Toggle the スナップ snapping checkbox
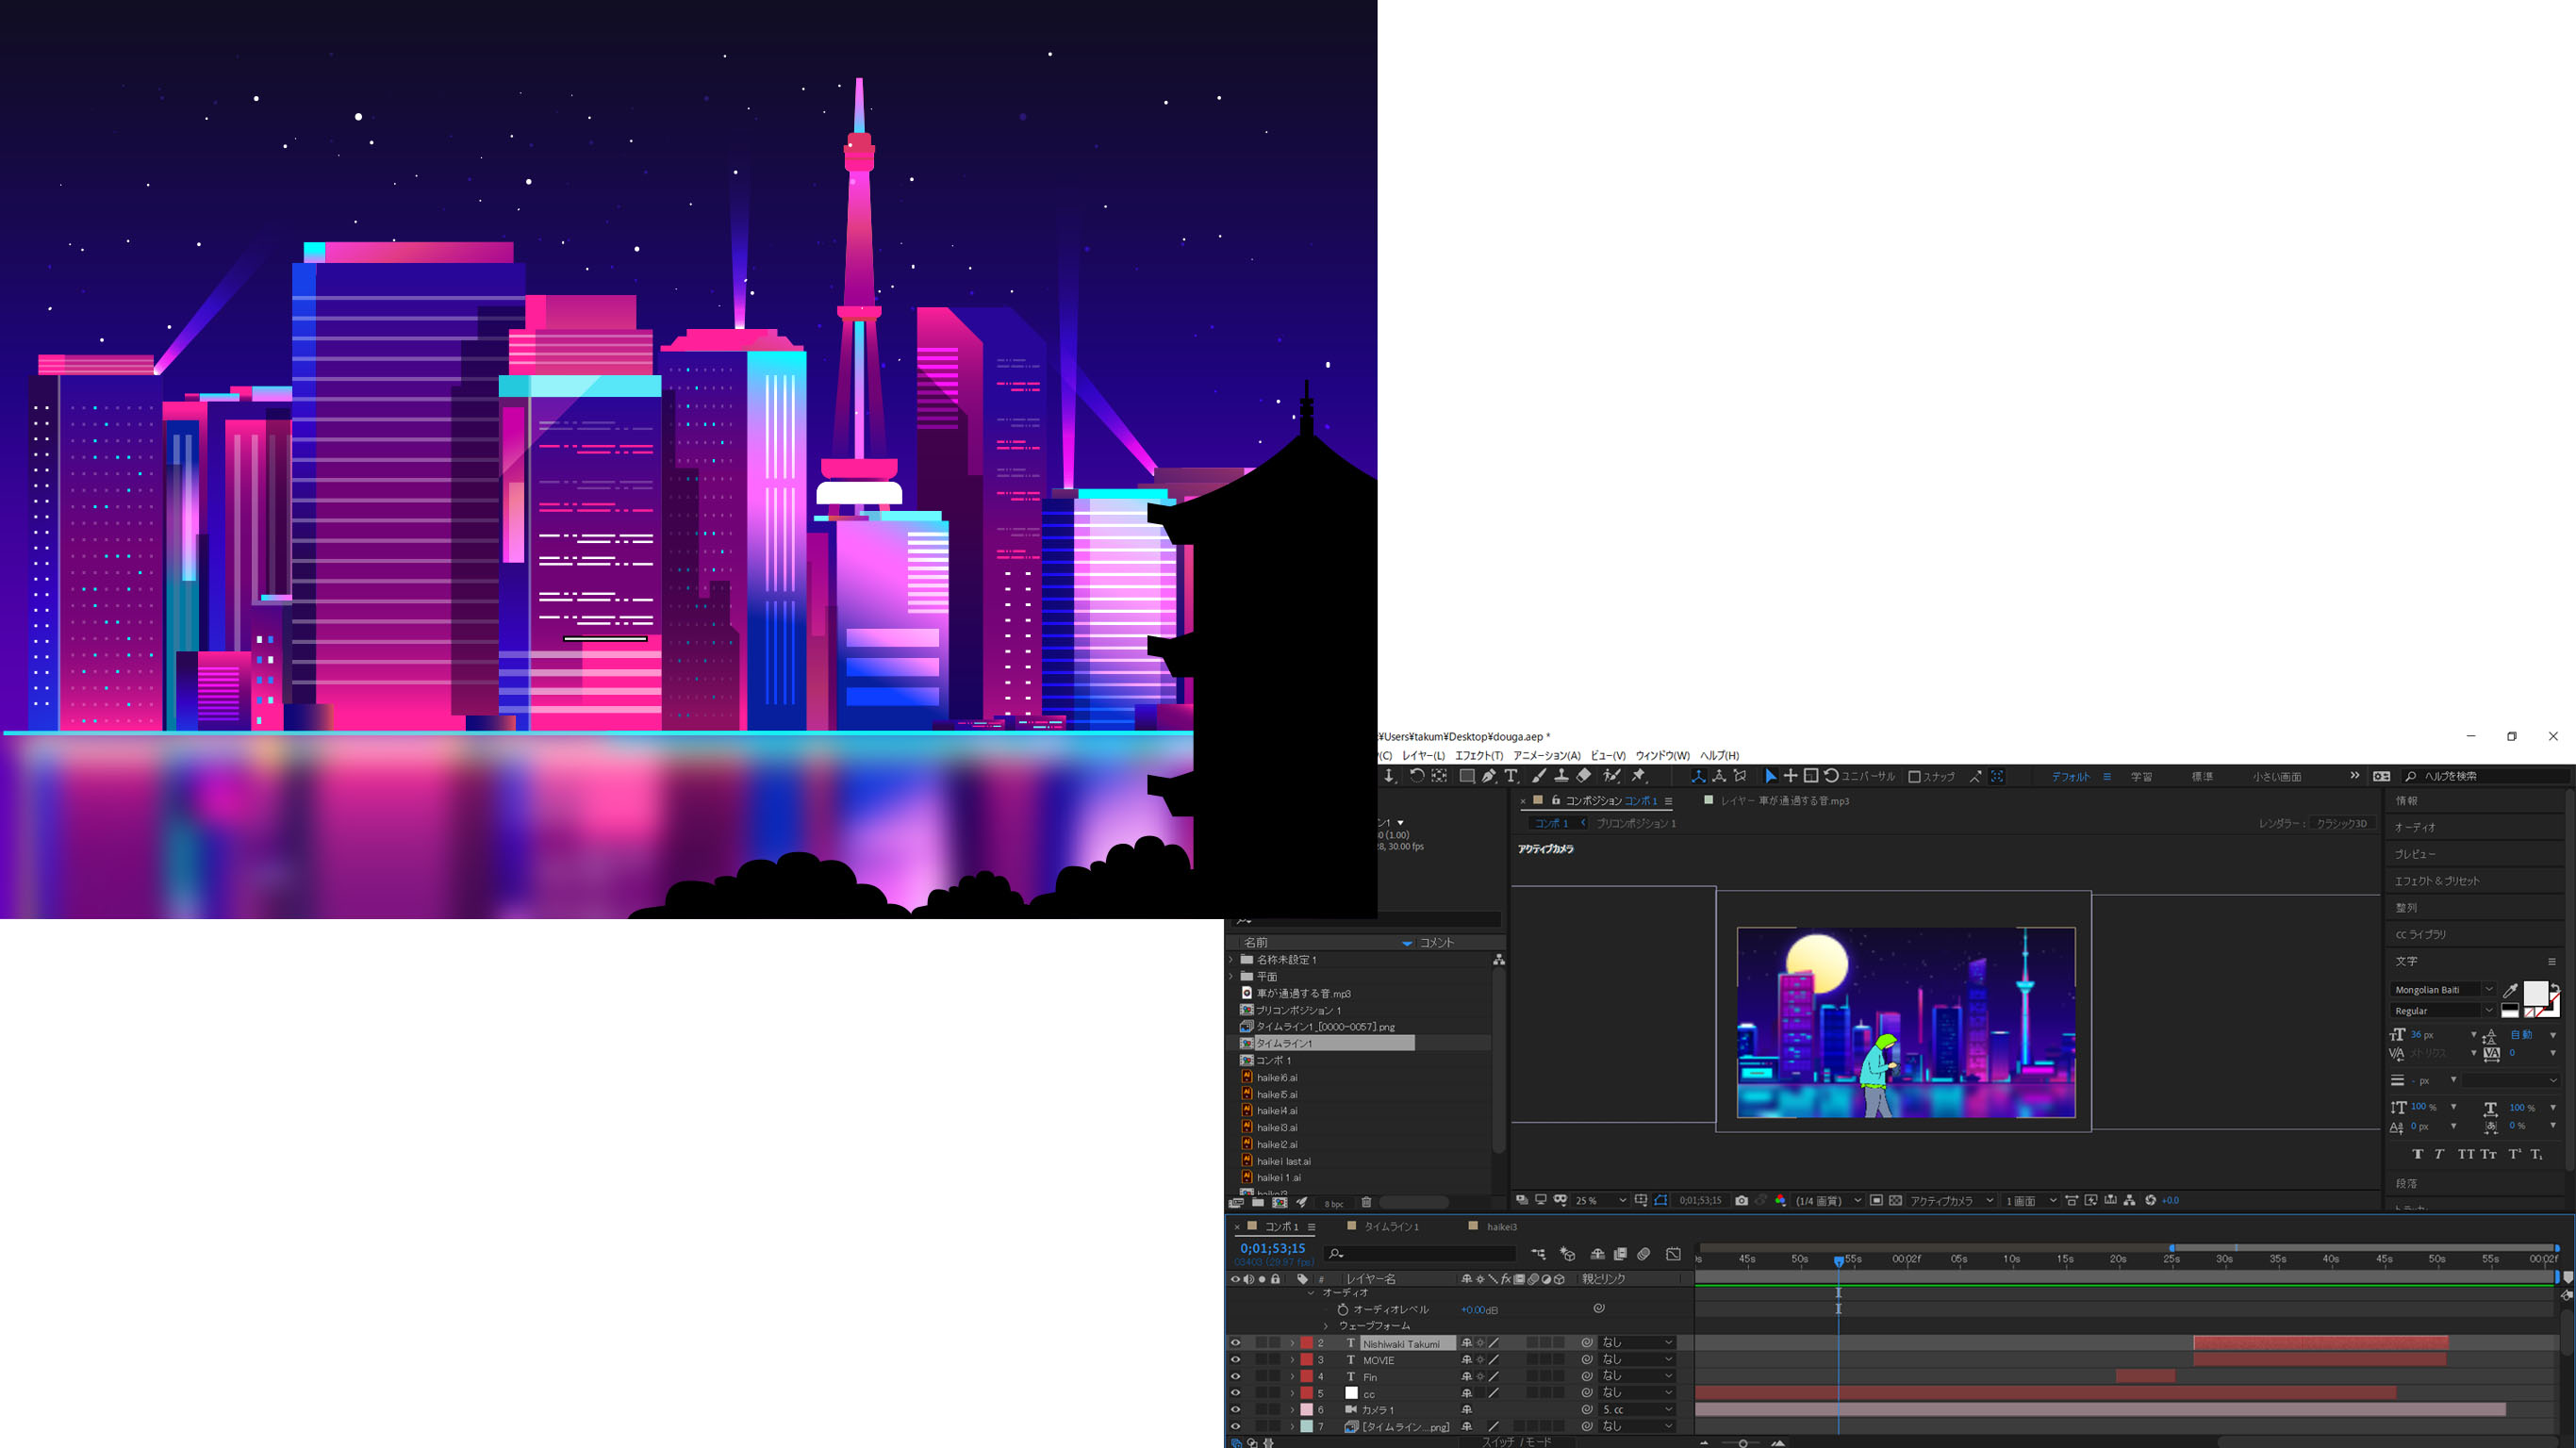The image size is (2576, 1448). pos(1914,777)
